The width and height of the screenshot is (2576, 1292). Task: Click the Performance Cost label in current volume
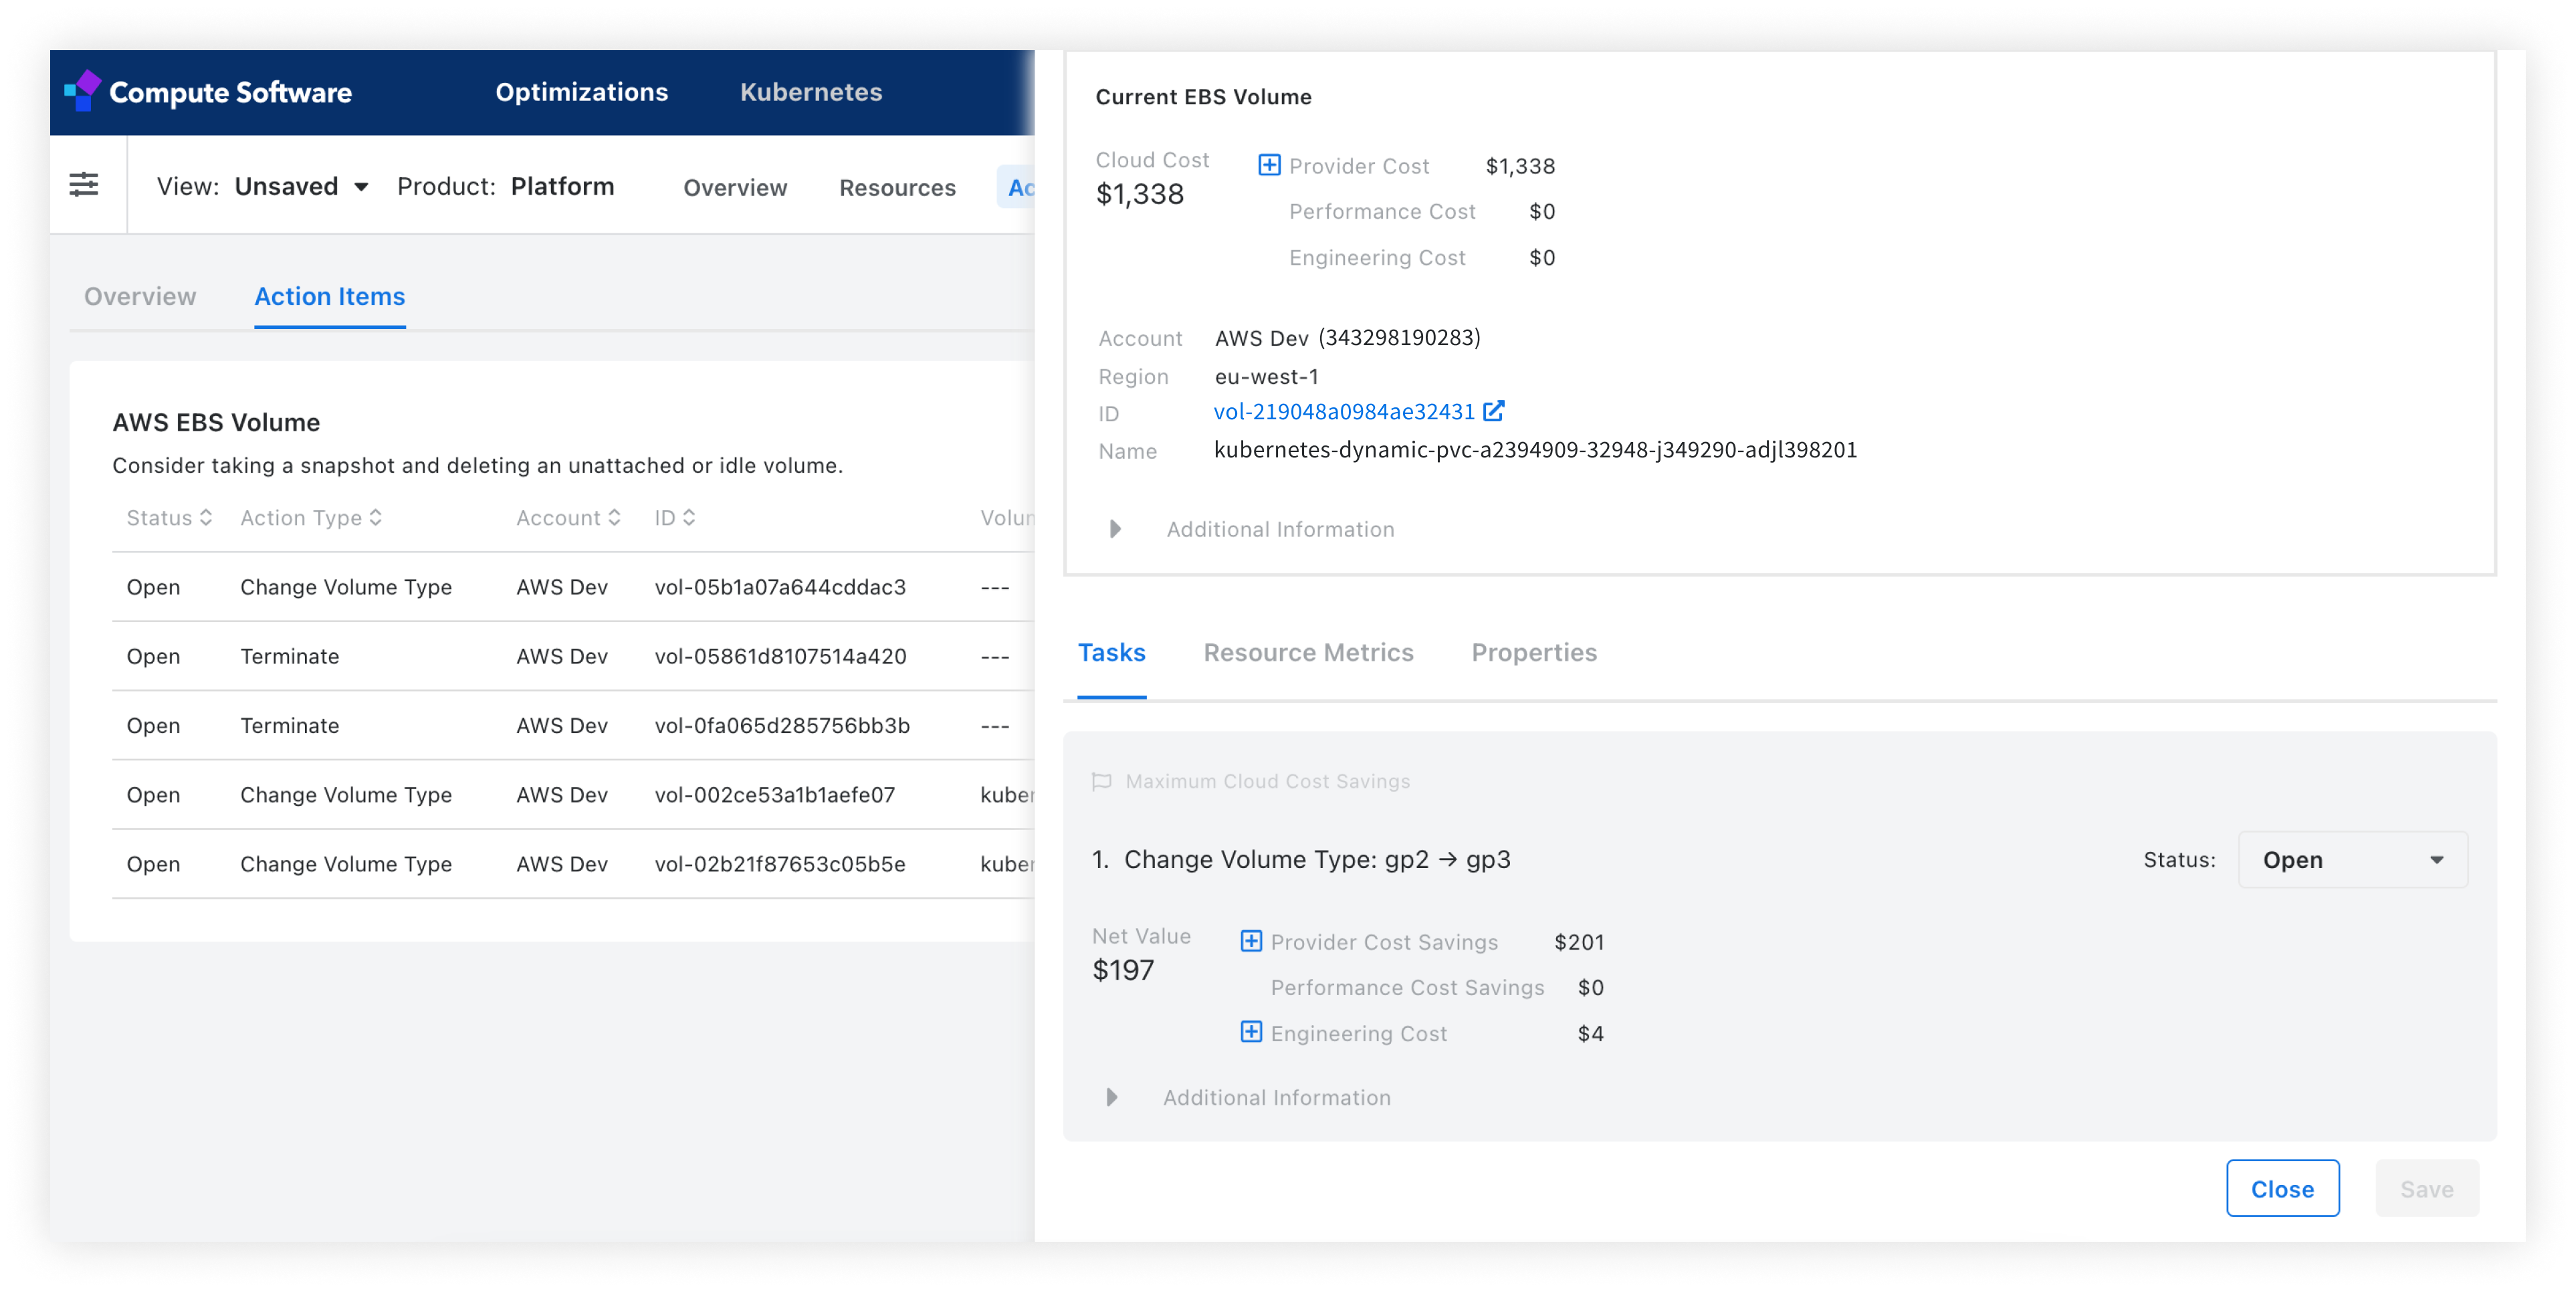[1382, 212]
